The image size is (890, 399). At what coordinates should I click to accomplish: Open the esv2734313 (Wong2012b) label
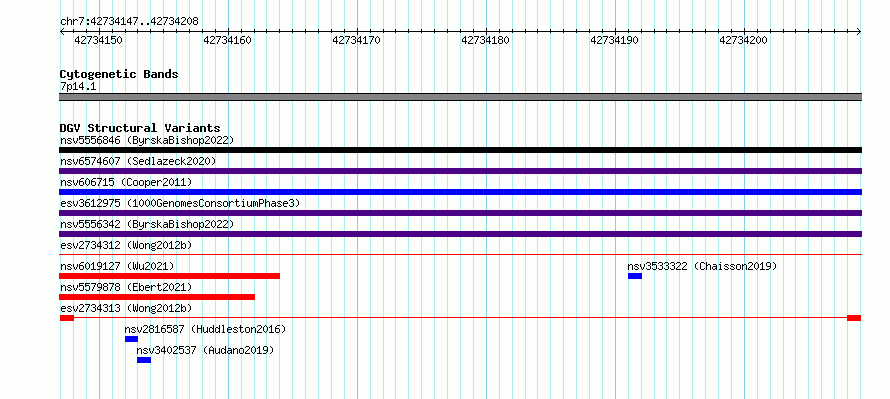click(x=126, y=308)
